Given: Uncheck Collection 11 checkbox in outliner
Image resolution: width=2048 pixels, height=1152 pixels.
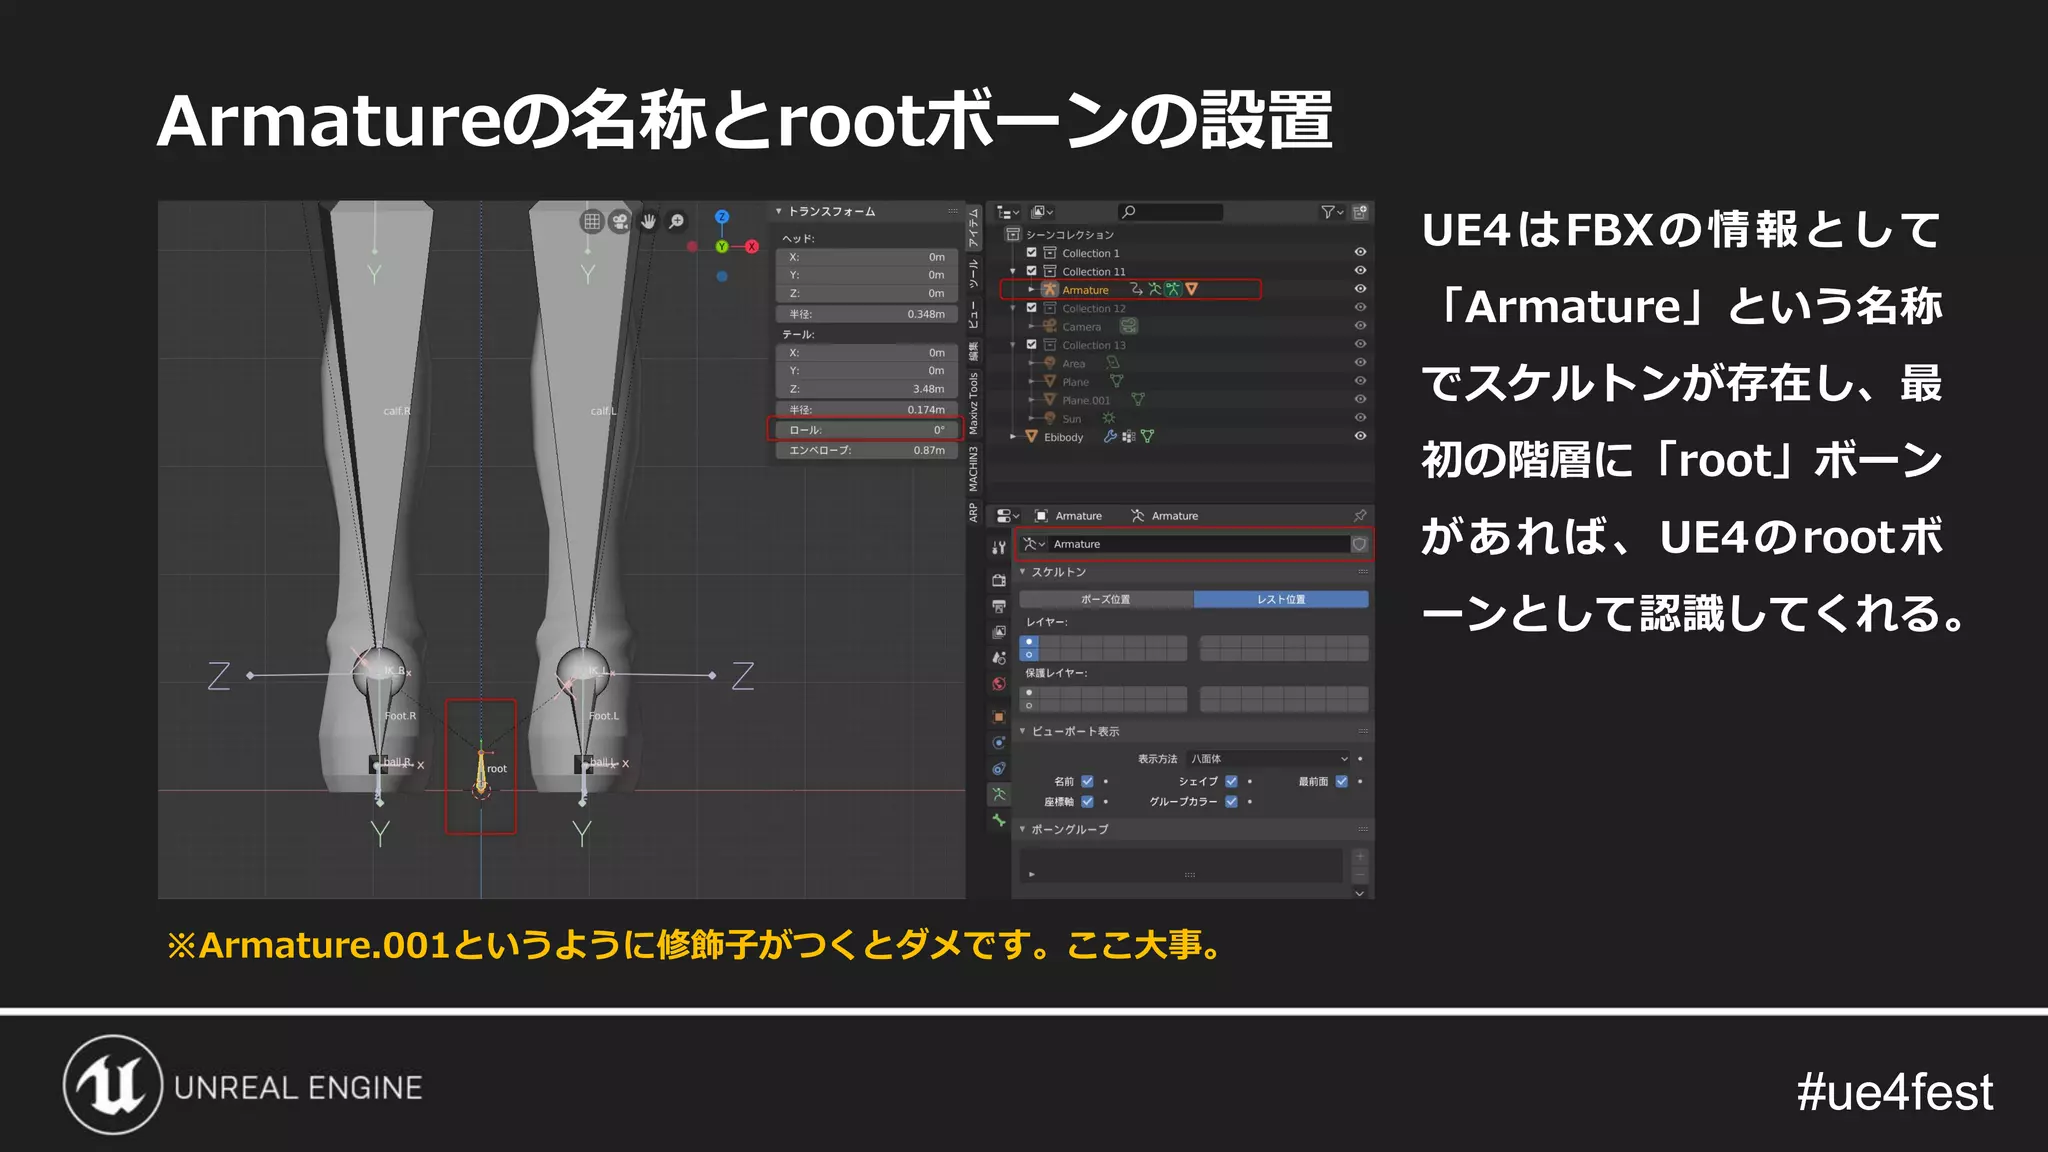Looking at the screenshot, I should 1032,271.
